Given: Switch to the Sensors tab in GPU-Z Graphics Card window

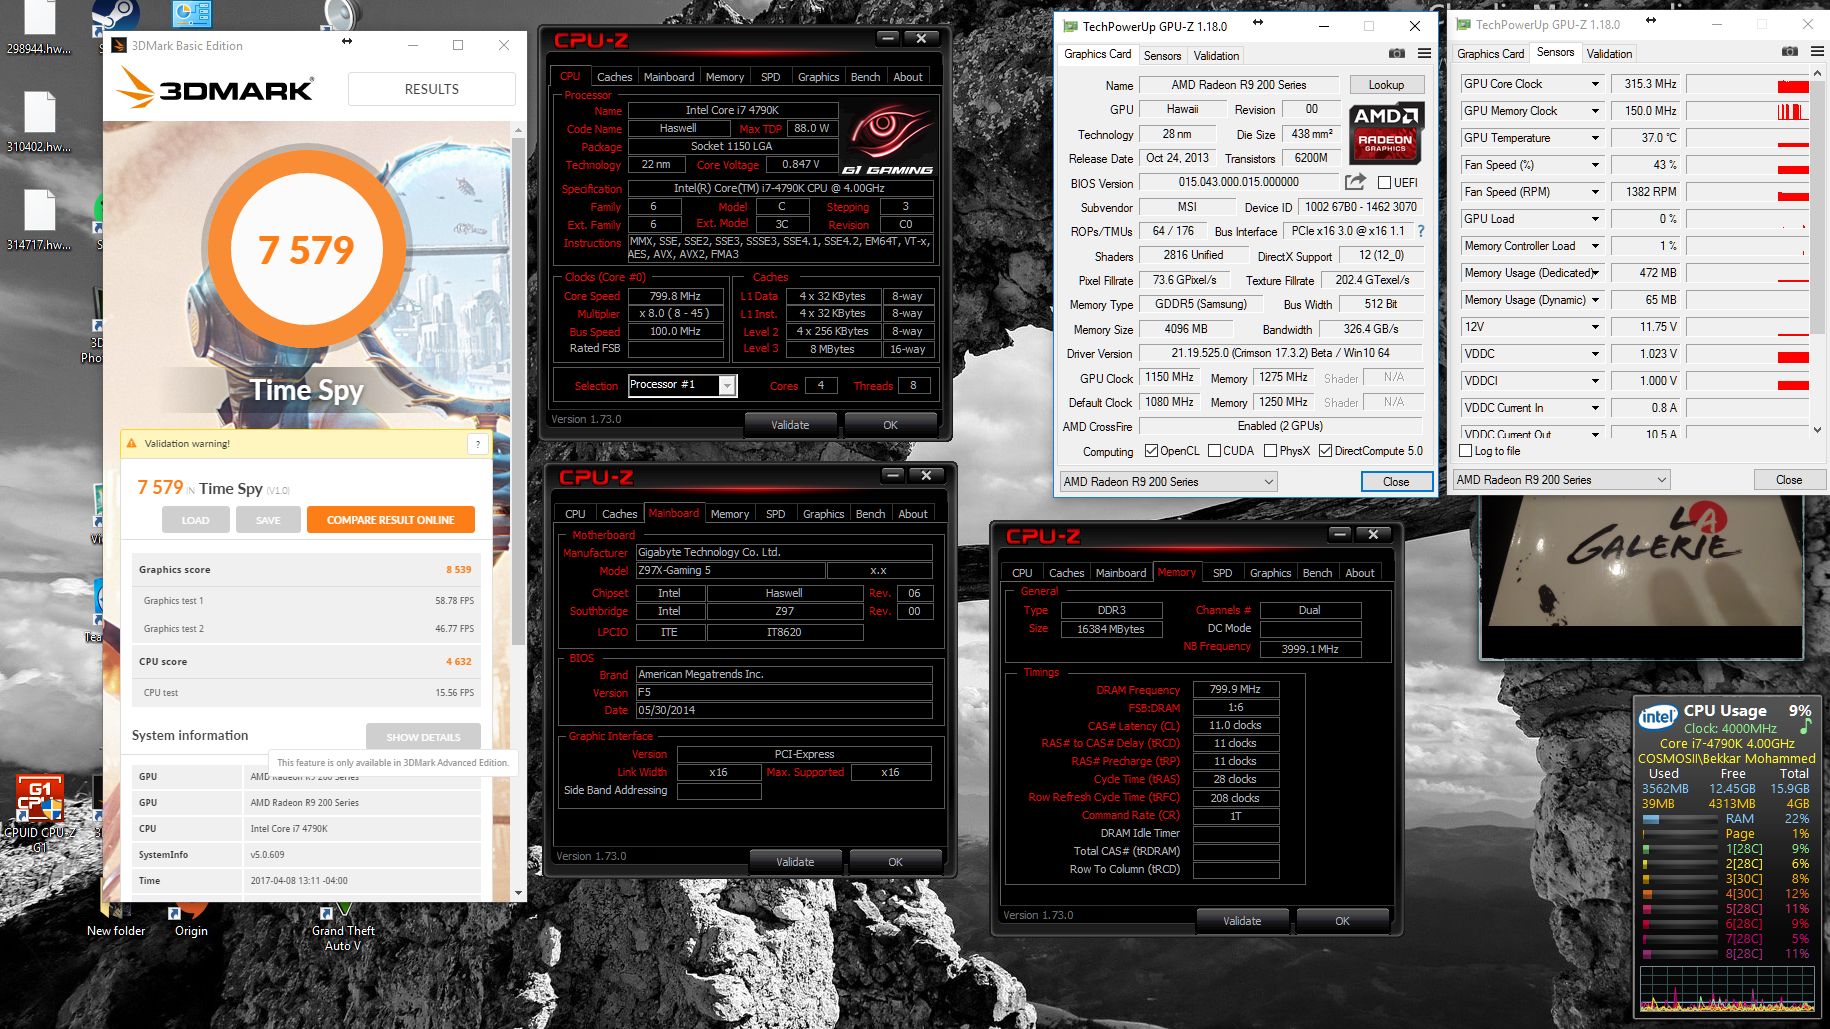Looking at the screenshot, I should pyautogui.click(x=1162, y=56).
